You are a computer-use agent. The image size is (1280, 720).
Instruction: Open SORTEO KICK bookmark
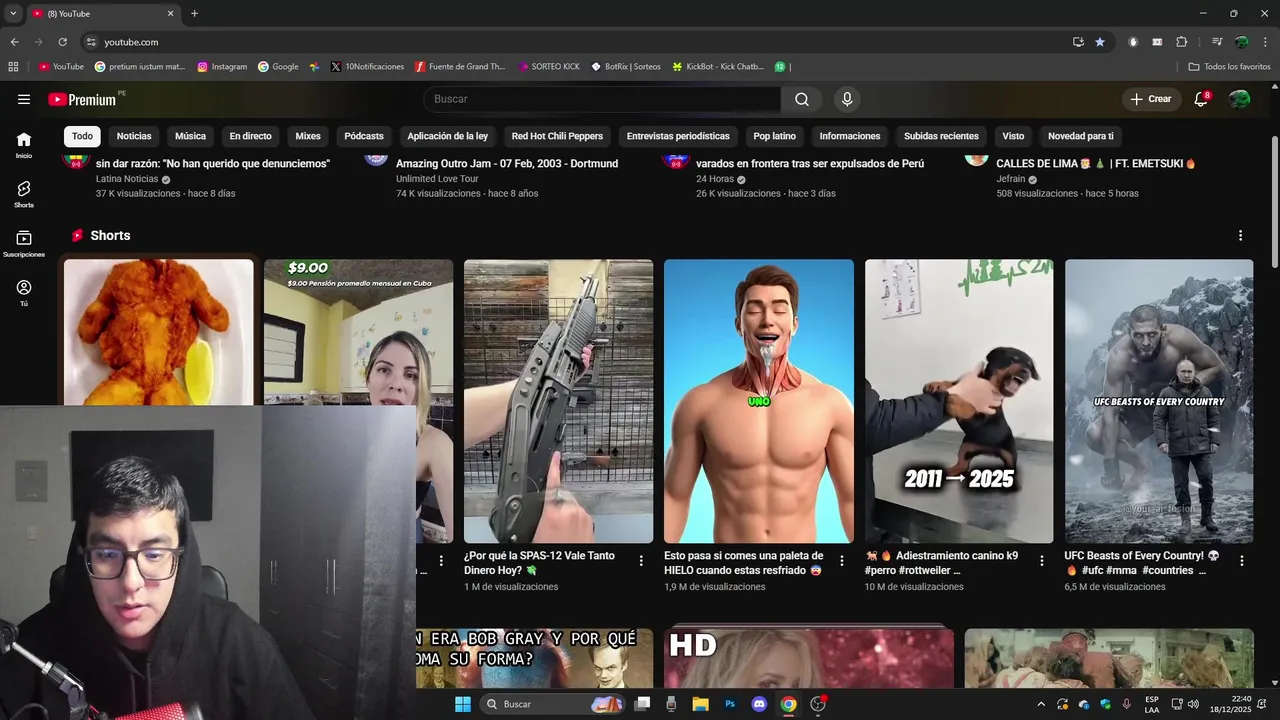(549, 67)
